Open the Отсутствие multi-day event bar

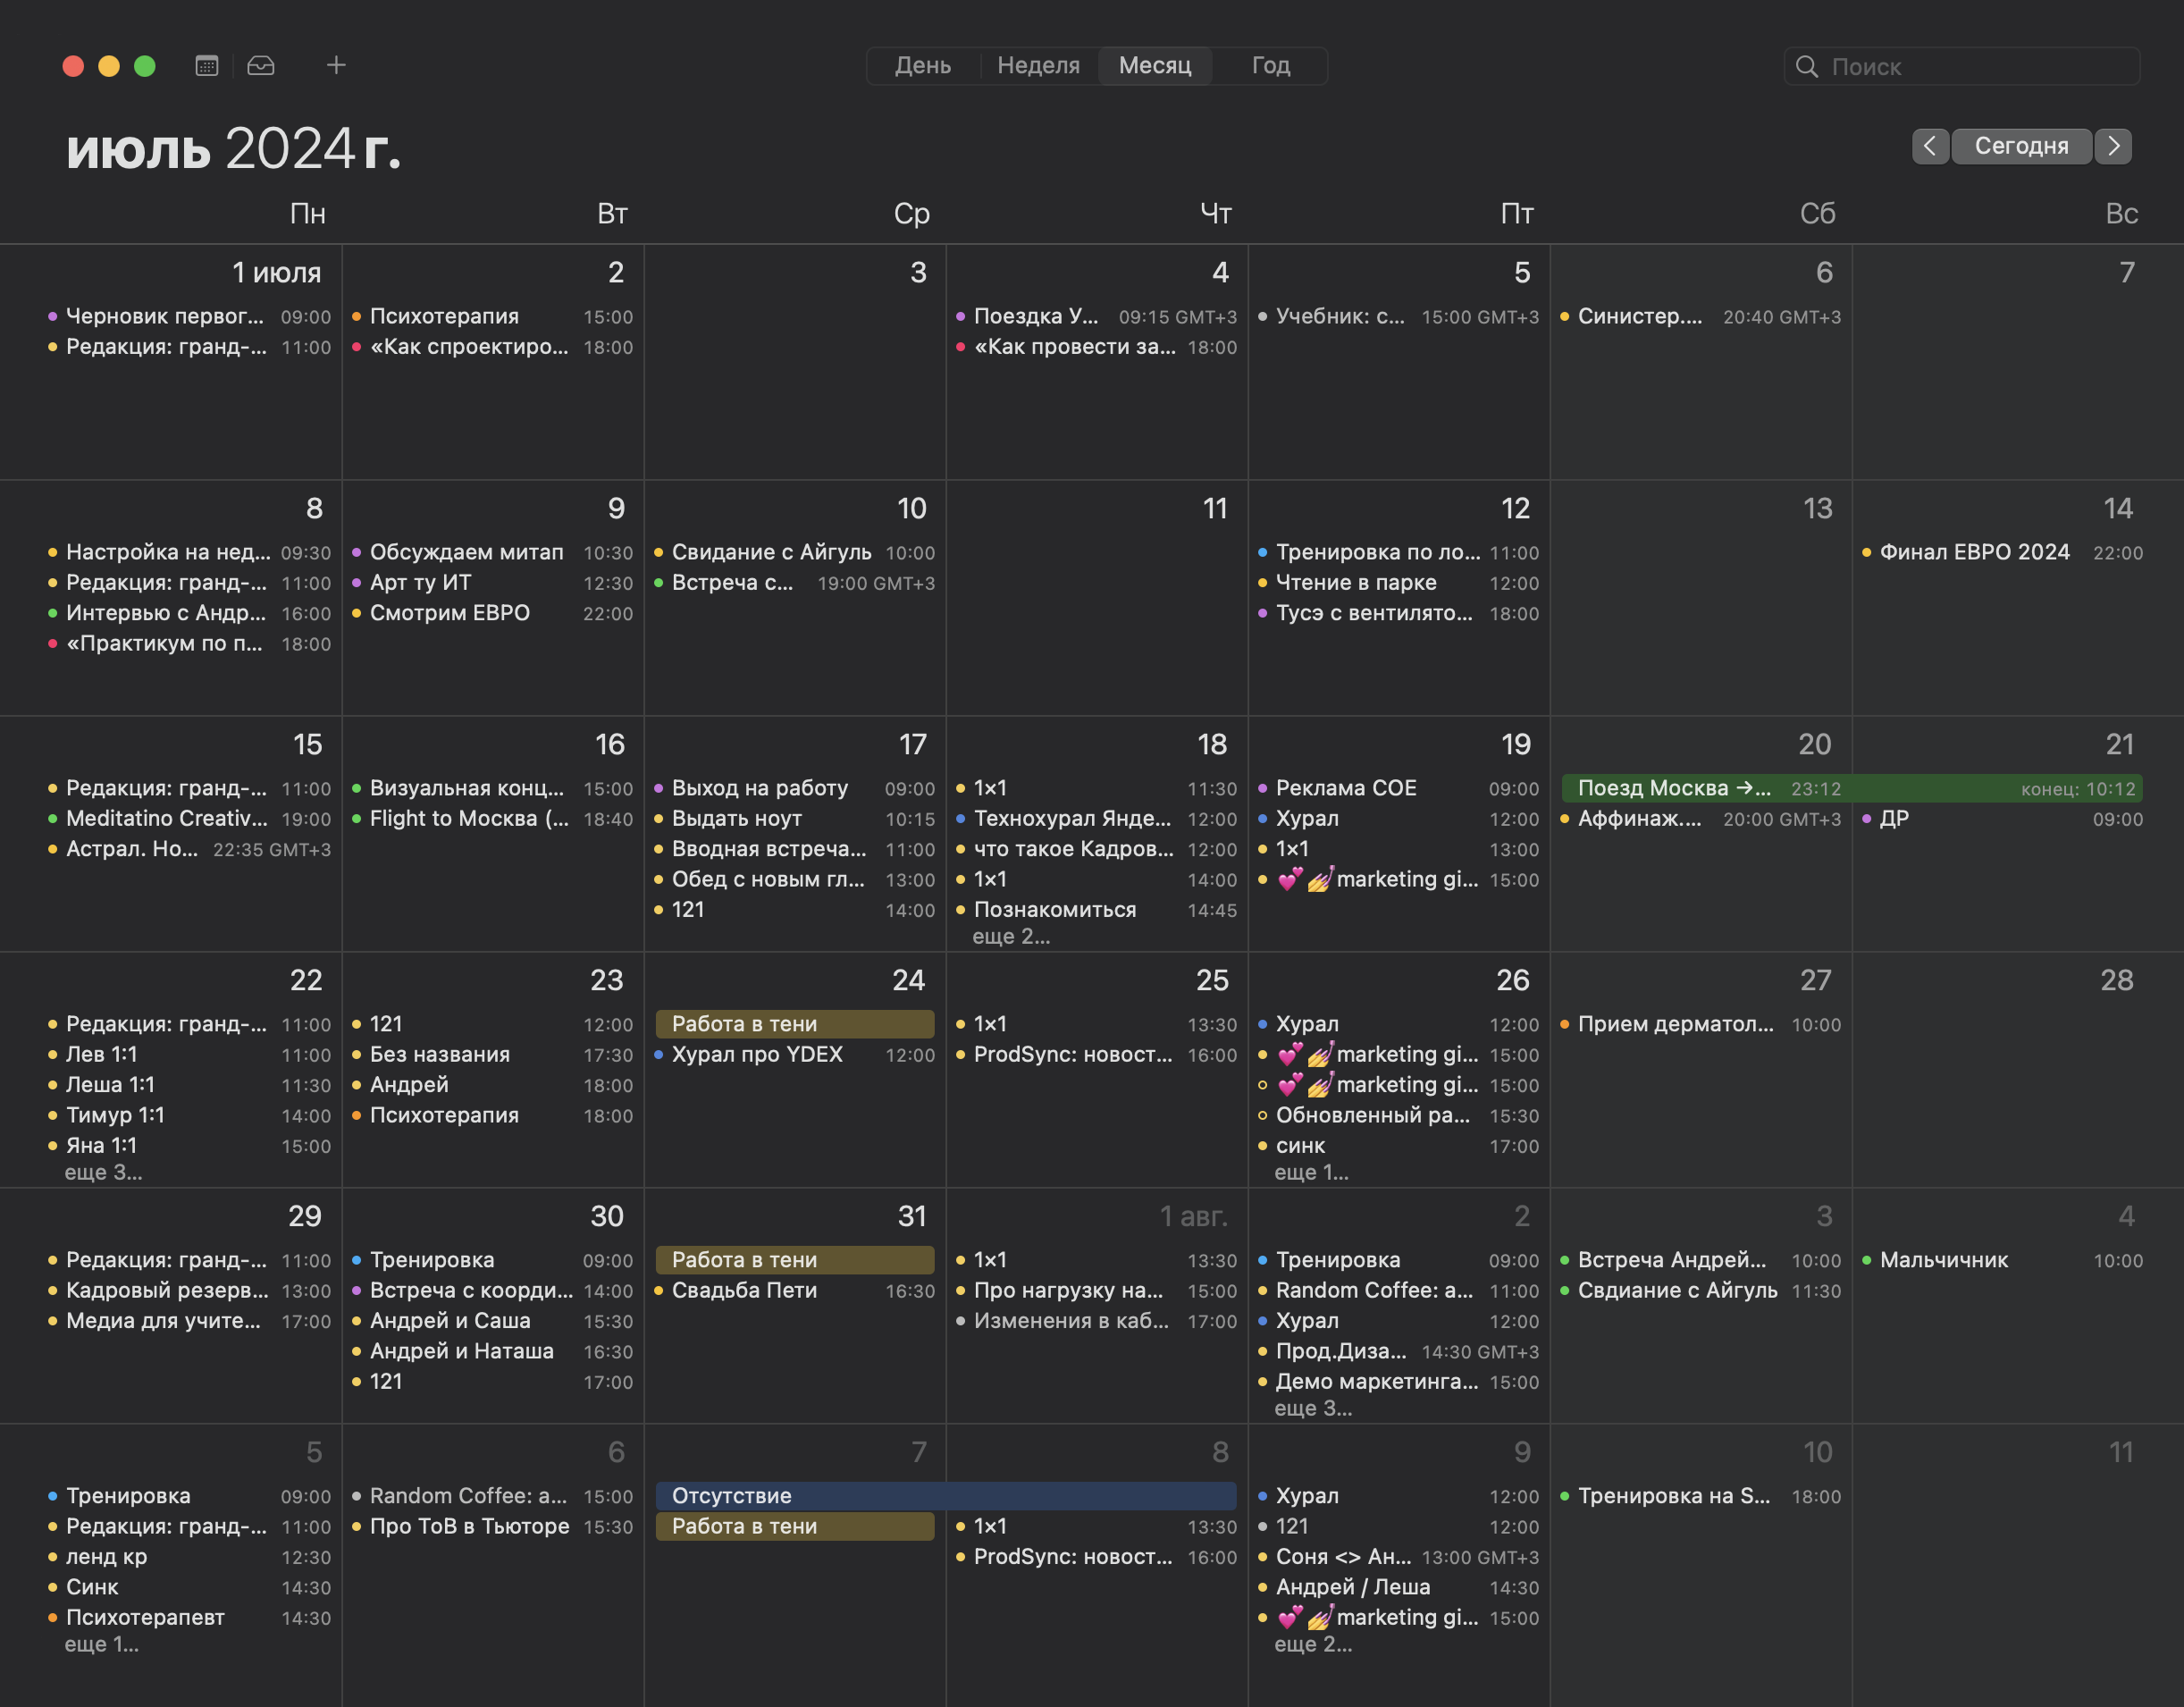tap(946, 1497)
